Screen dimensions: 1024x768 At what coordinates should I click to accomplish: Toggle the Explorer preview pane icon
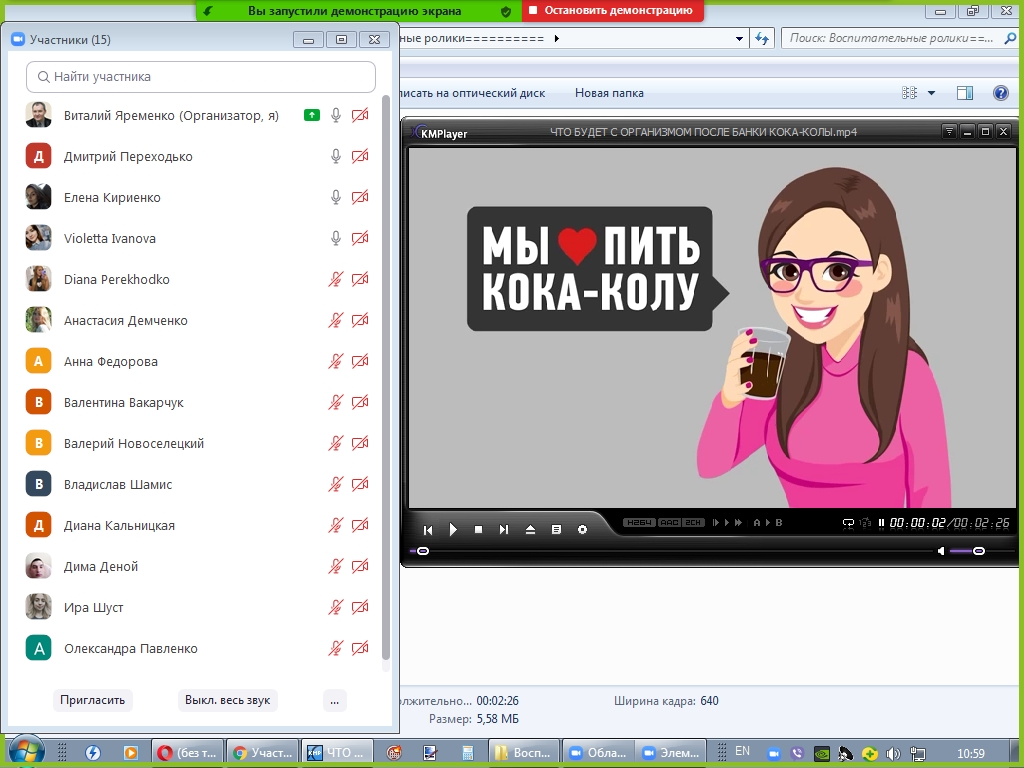pos(965,93)
